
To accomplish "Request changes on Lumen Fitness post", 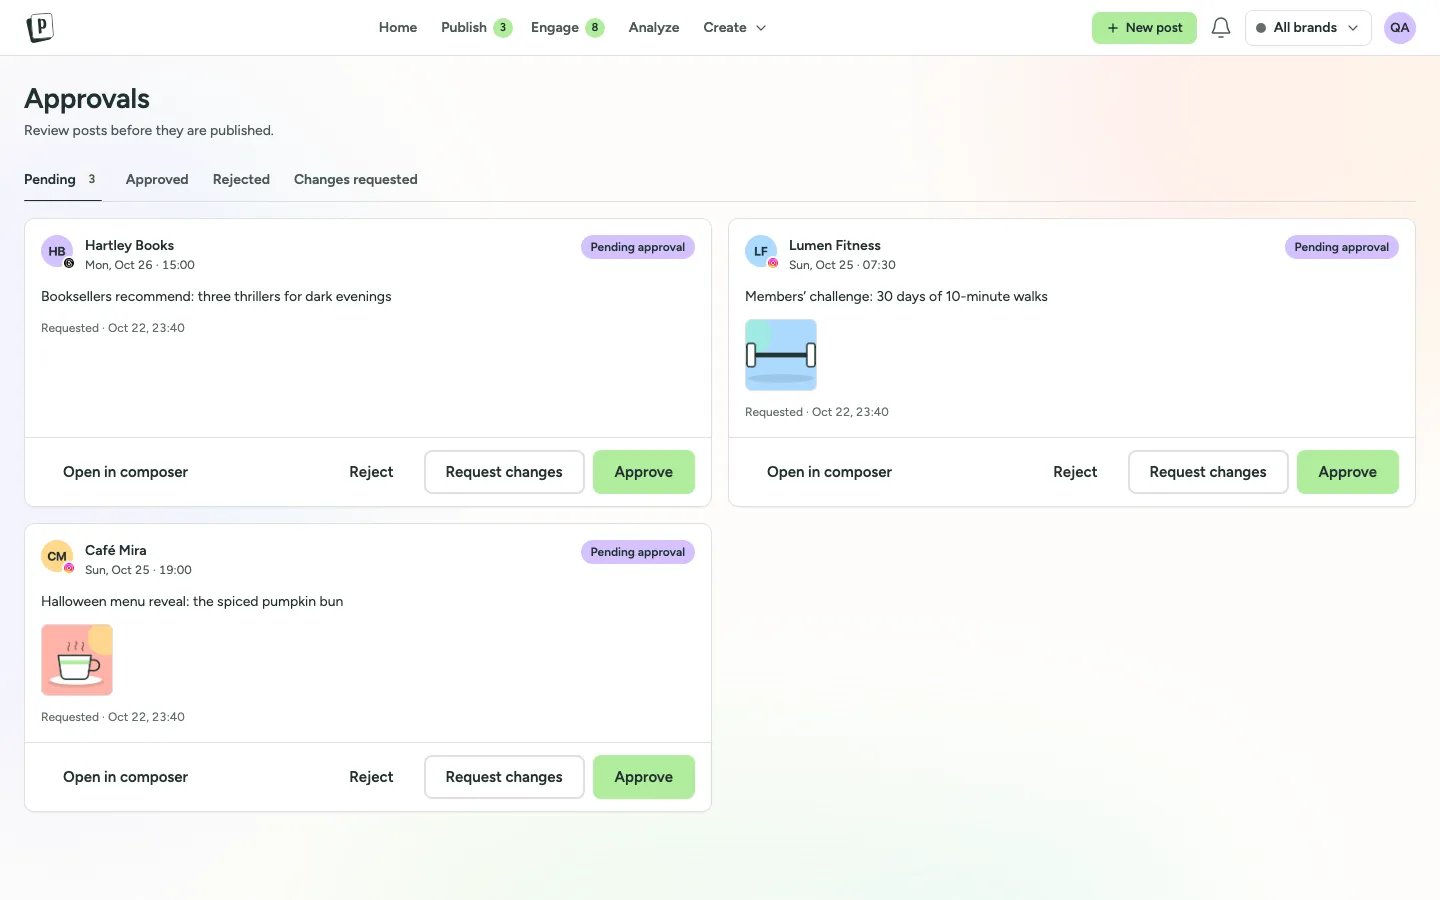I will (x=1208, y=472).
